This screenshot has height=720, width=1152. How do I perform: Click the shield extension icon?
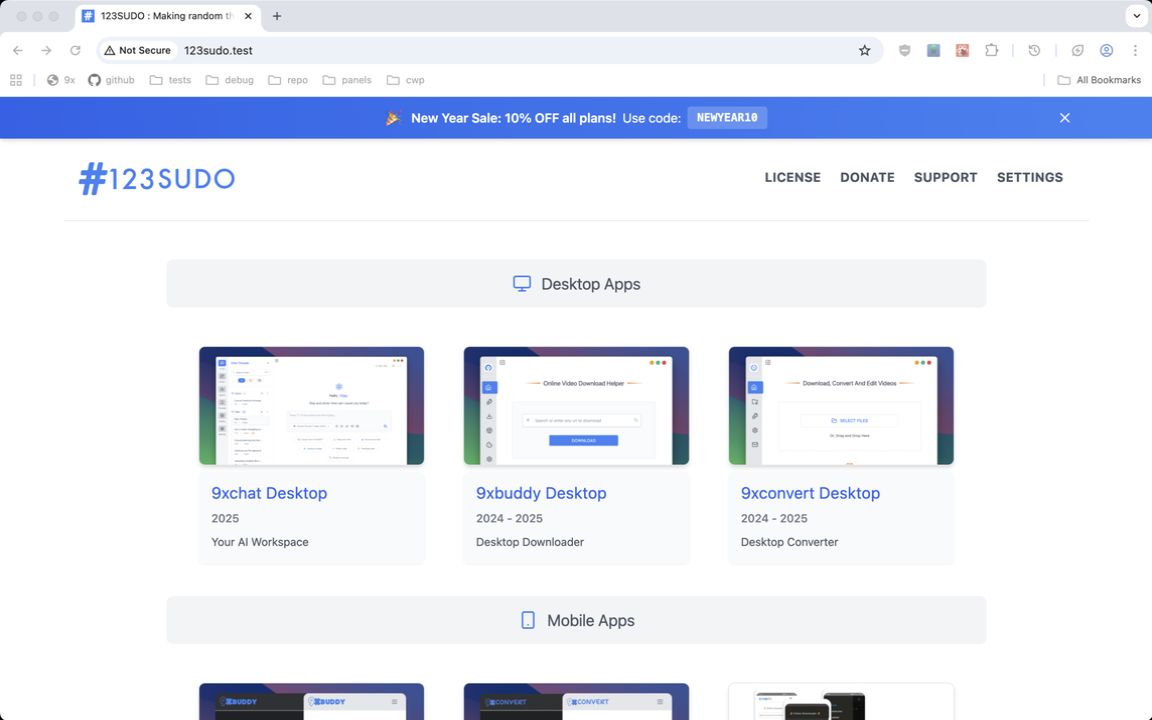tap(904, 49)
